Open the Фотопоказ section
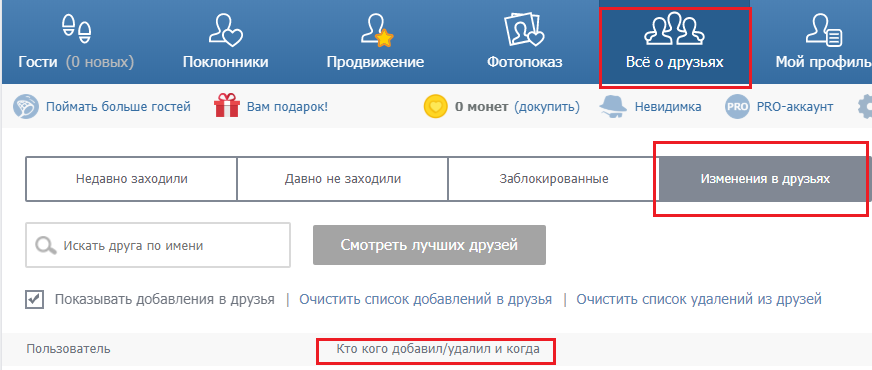The image size is (872, 370). click(x=524, y=42)
